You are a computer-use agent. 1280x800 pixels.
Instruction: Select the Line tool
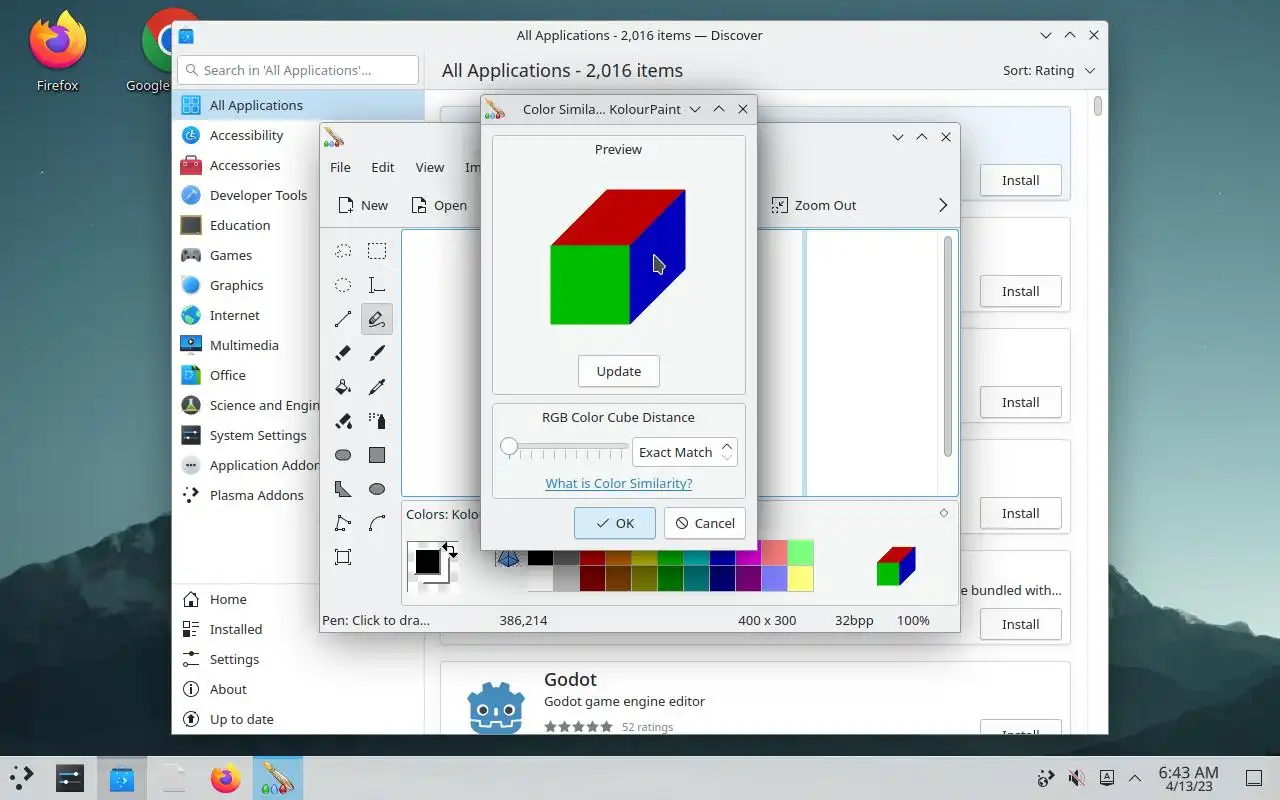pos(343,319)
